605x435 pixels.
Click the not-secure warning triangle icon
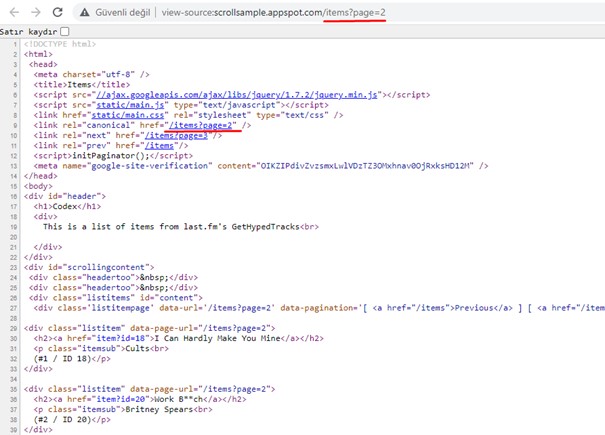[84, 13]
